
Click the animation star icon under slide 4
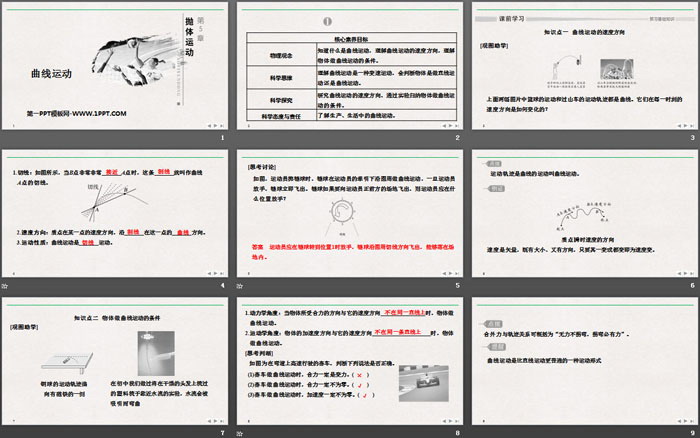pos(5,286)
